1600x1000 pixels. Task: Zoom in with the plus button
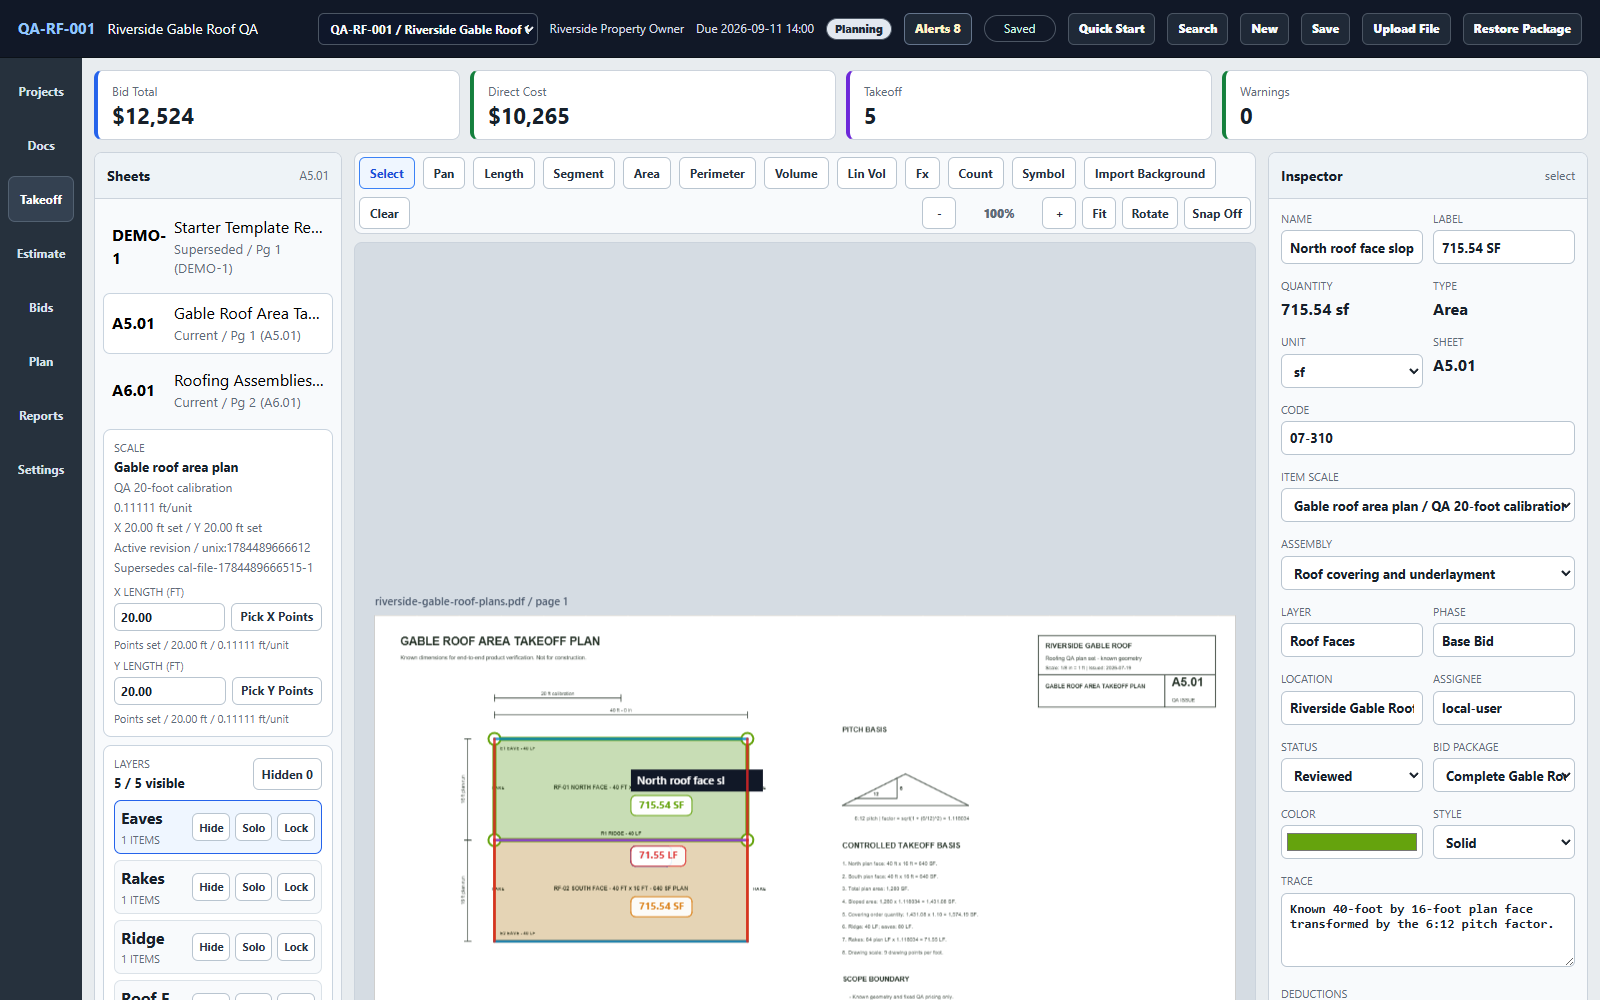[1059, 214]
